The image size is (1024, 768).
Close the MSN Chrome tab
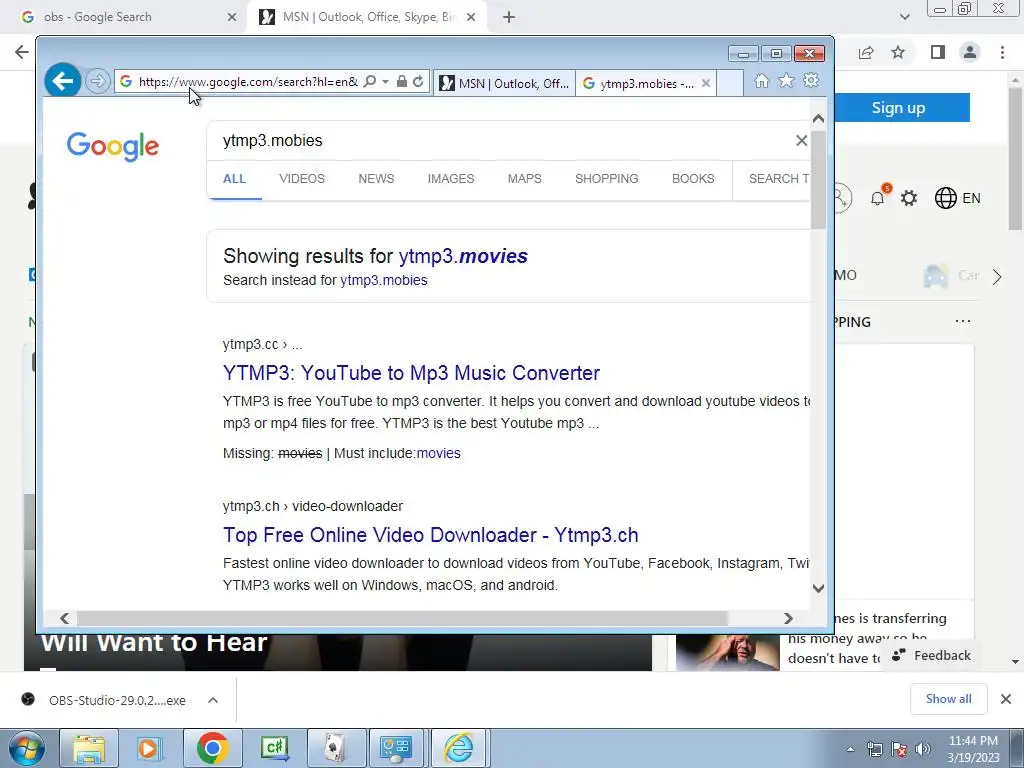pos(471,17)
